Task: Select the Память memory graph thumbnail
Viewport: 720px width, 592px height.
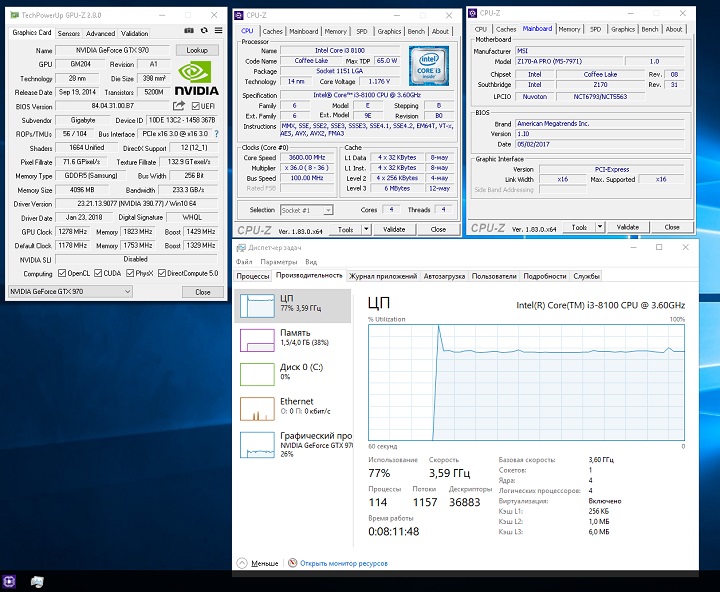Action: (257, 340)
